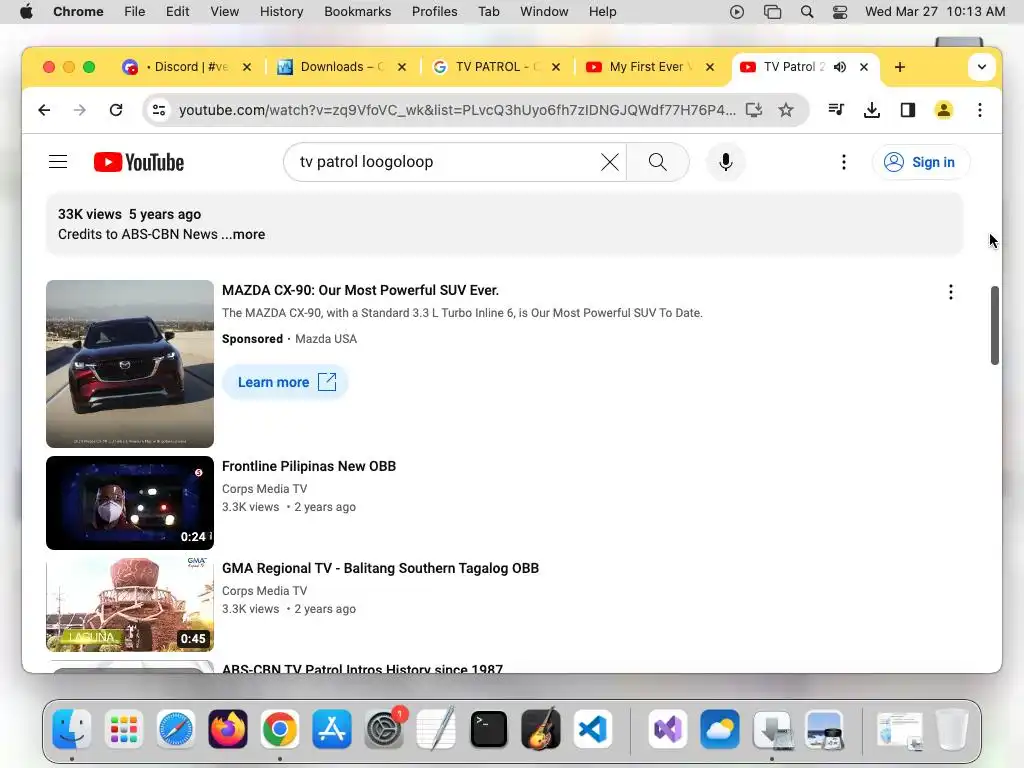
Task: Open Trash in the Dock
Action: point(952,729)
